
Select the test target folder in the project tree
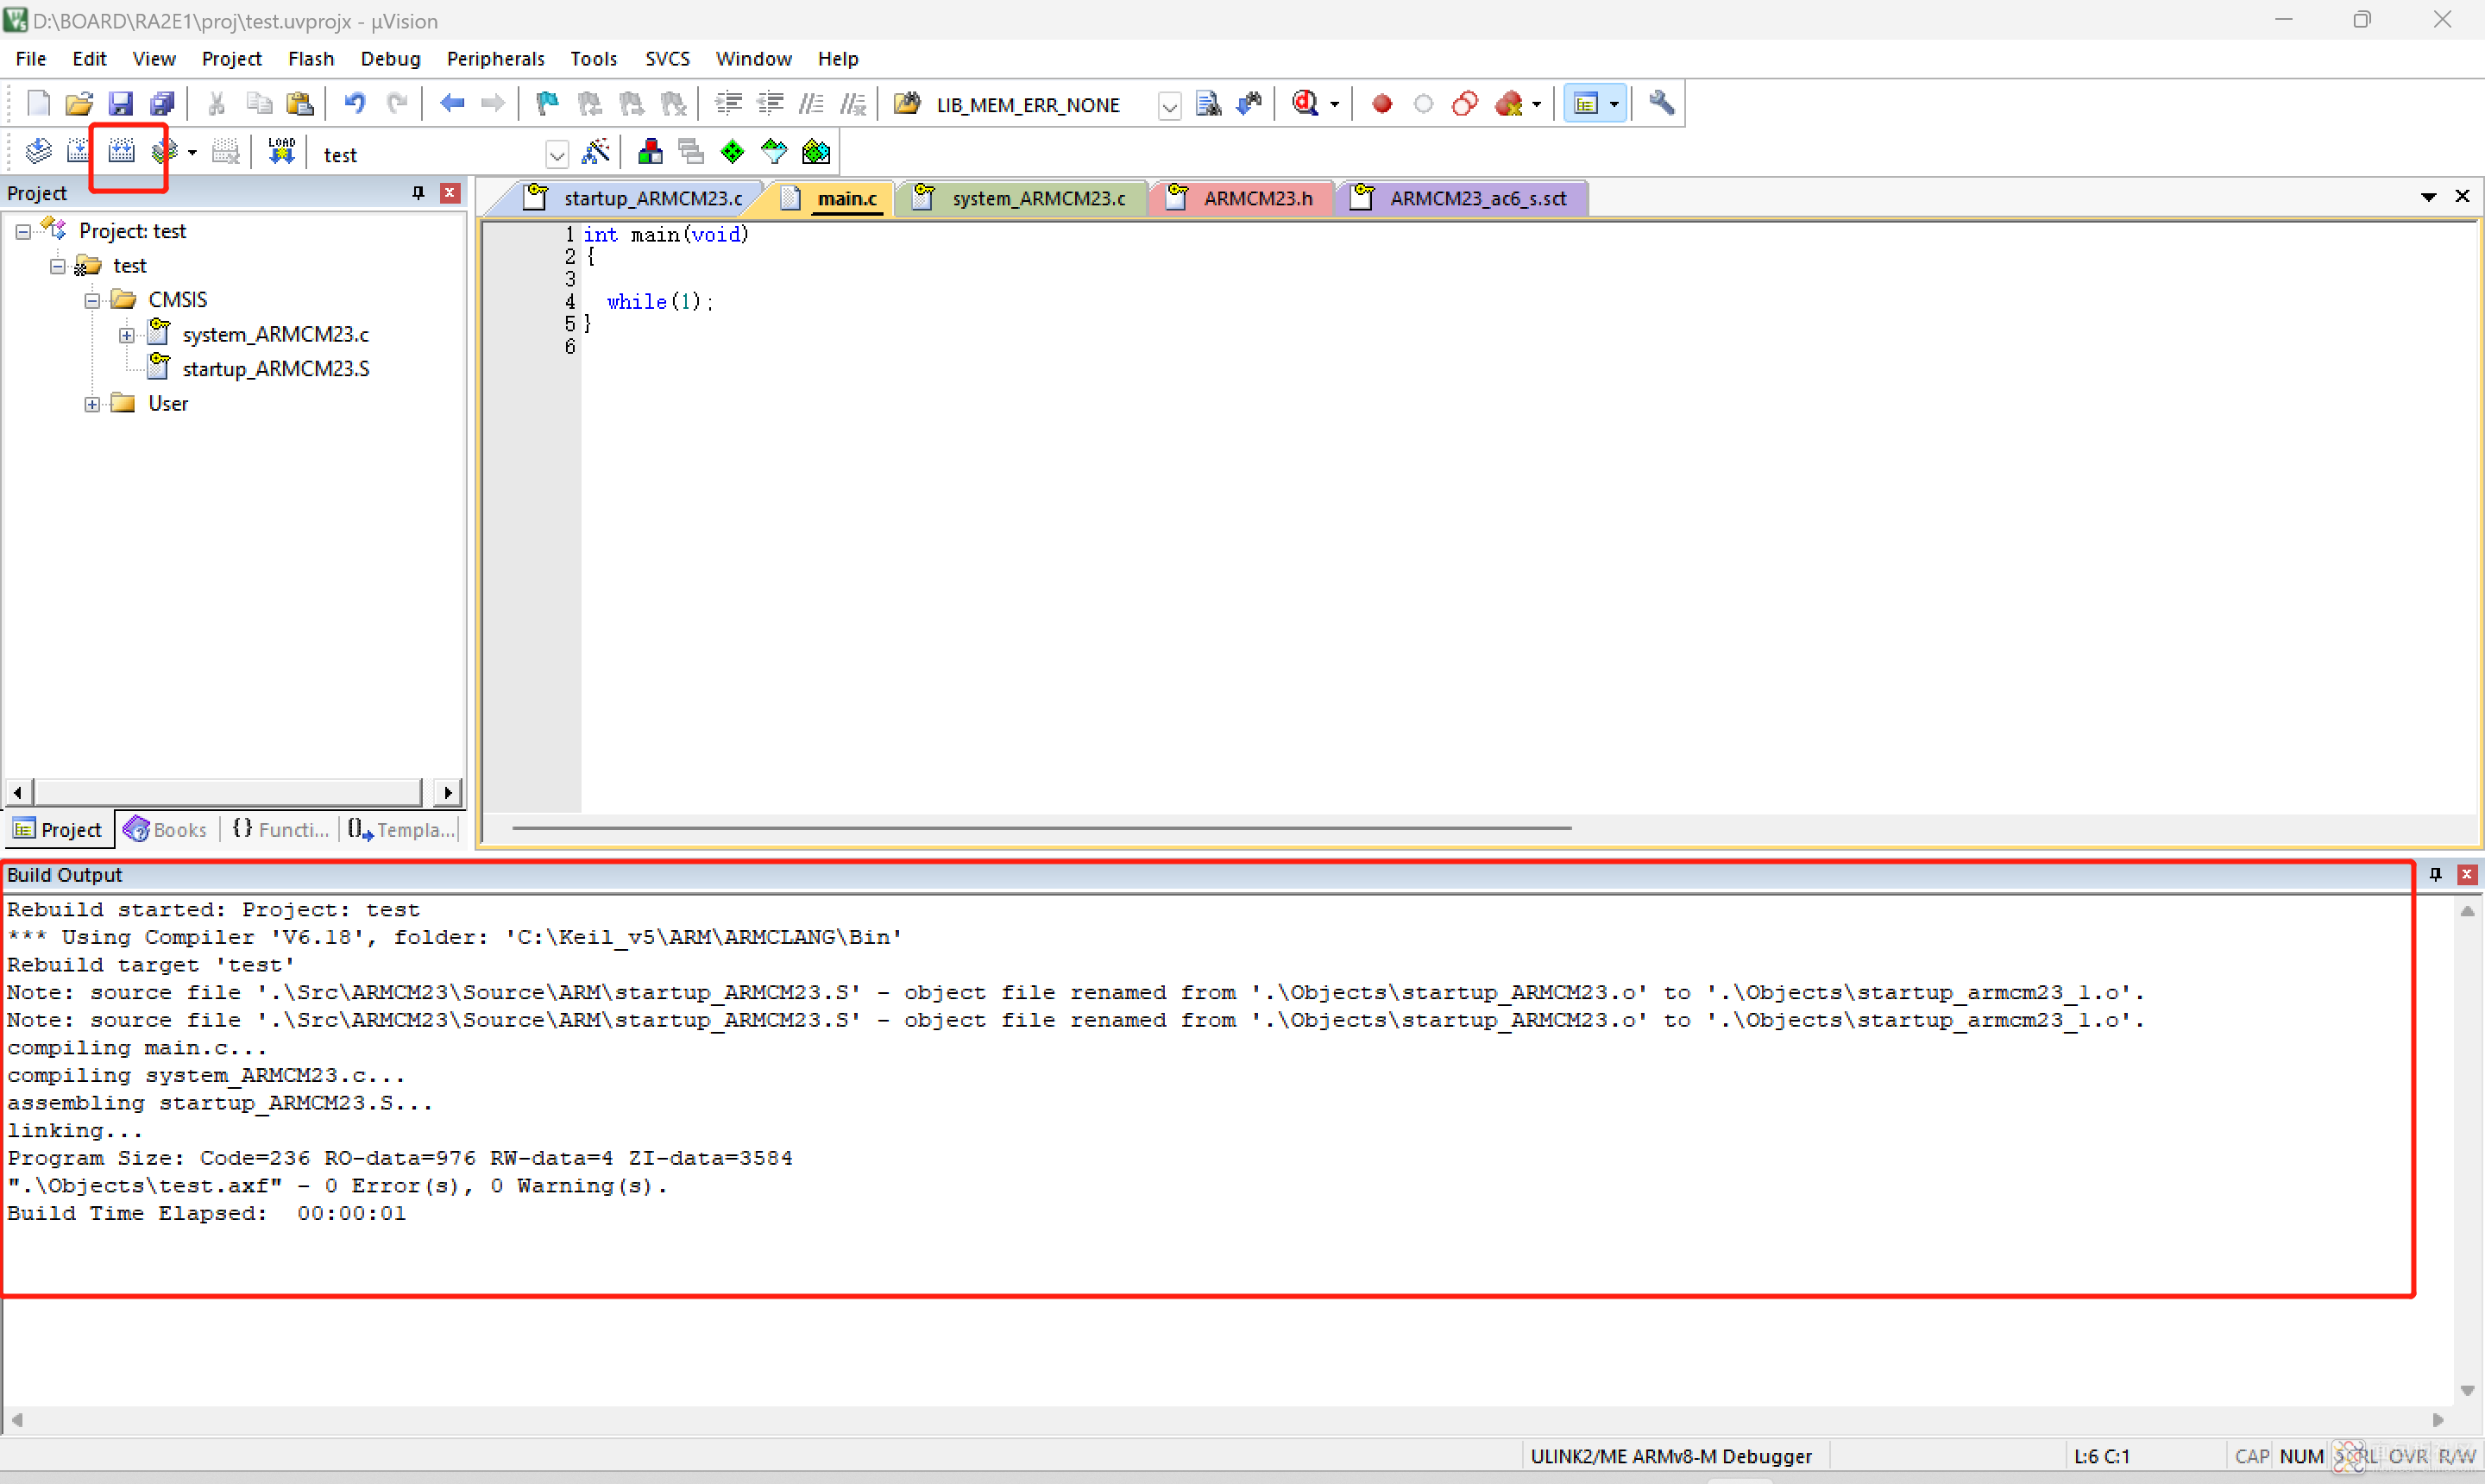point(130,266)
